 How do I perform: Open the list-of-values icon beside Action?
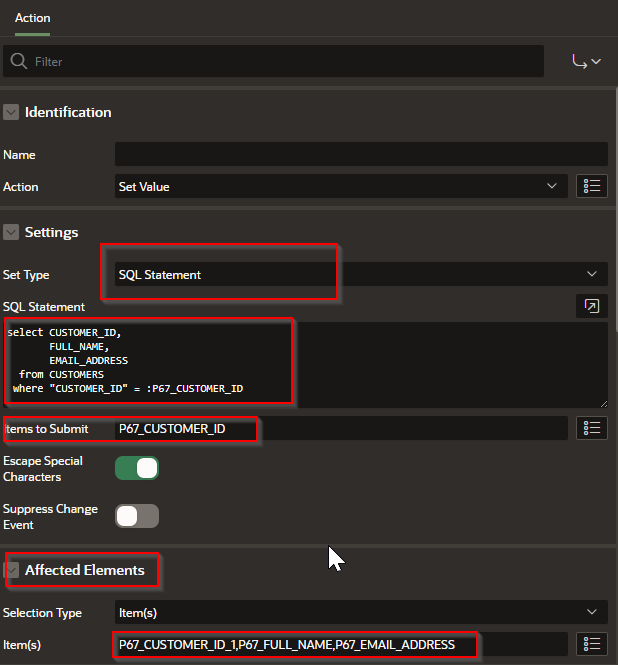coord(592,186)
